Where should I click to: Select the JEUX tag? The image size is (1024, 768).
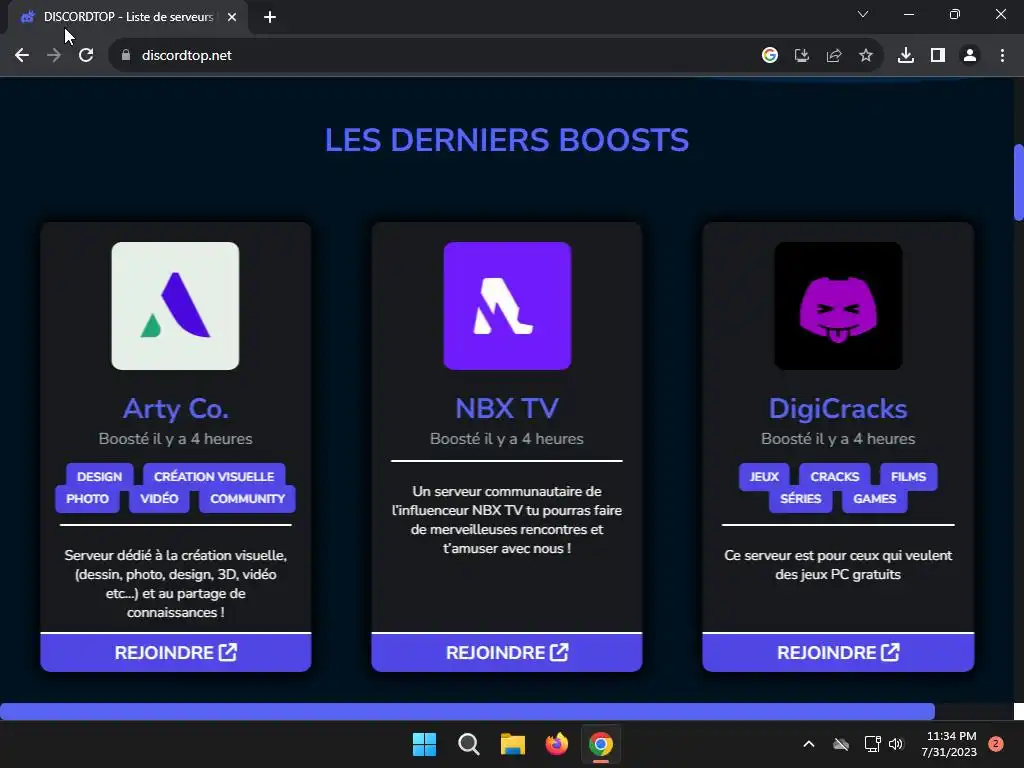[x=764, y=476]
